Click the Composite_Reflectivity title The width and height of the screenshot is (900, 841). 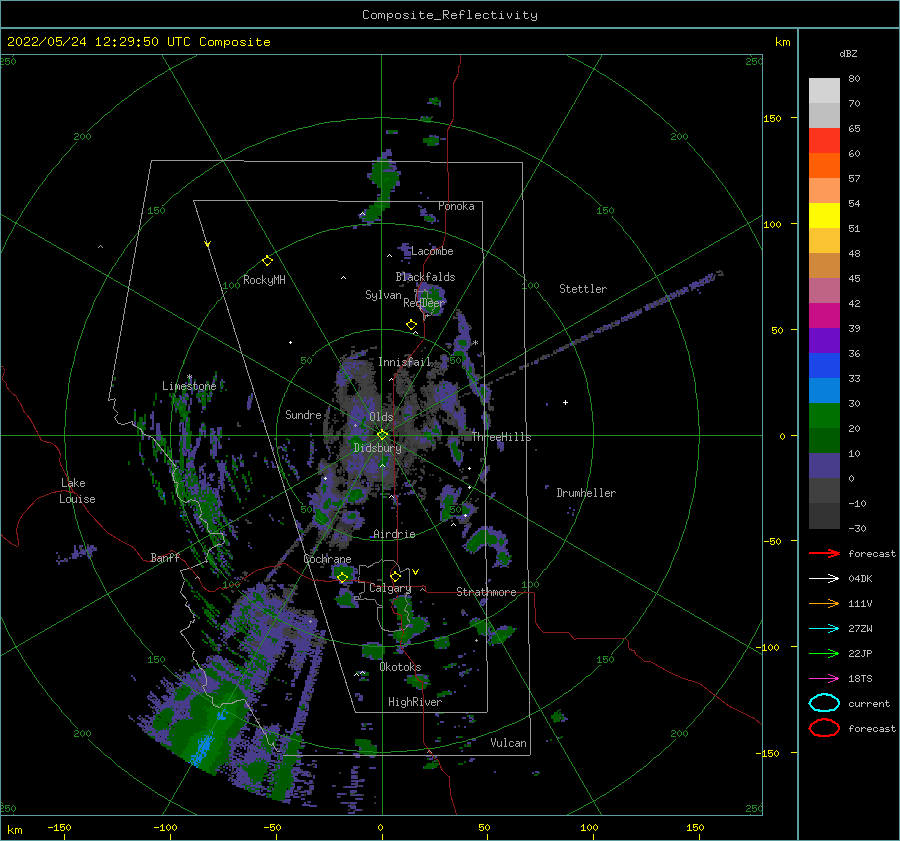[x=450, y=15]
